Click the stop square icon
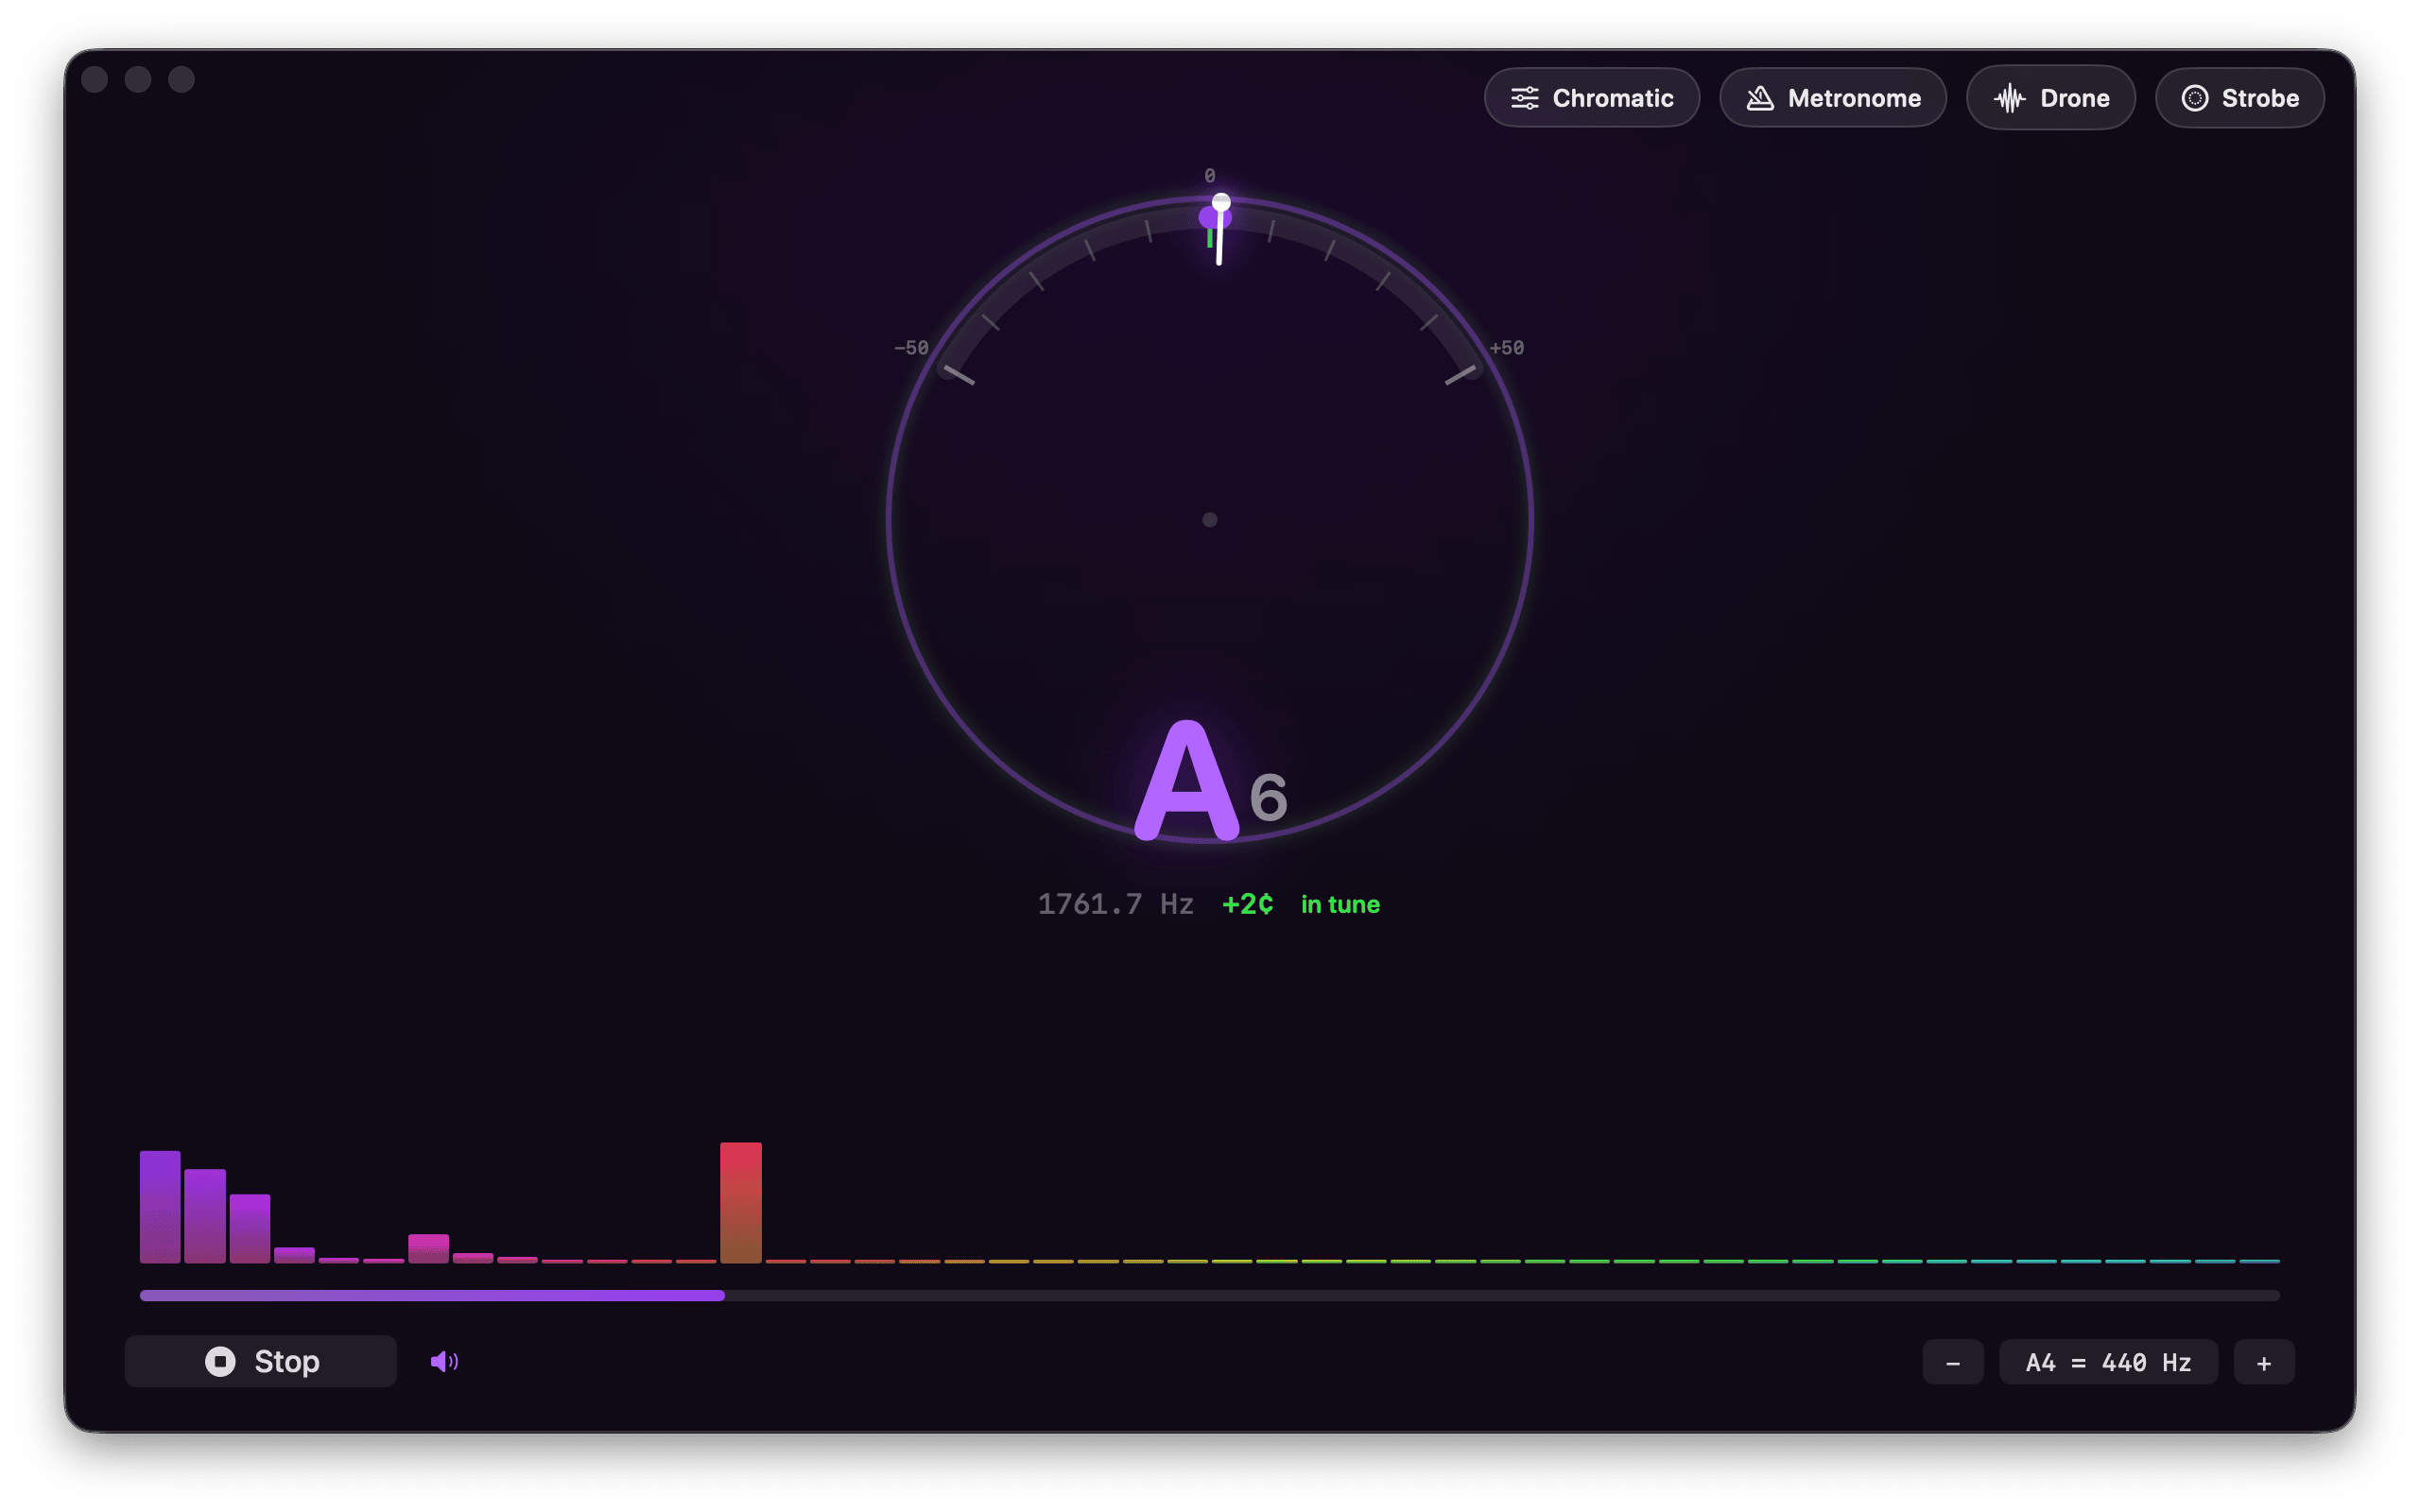2420x1512 pixels. [x=220, y=1361]
